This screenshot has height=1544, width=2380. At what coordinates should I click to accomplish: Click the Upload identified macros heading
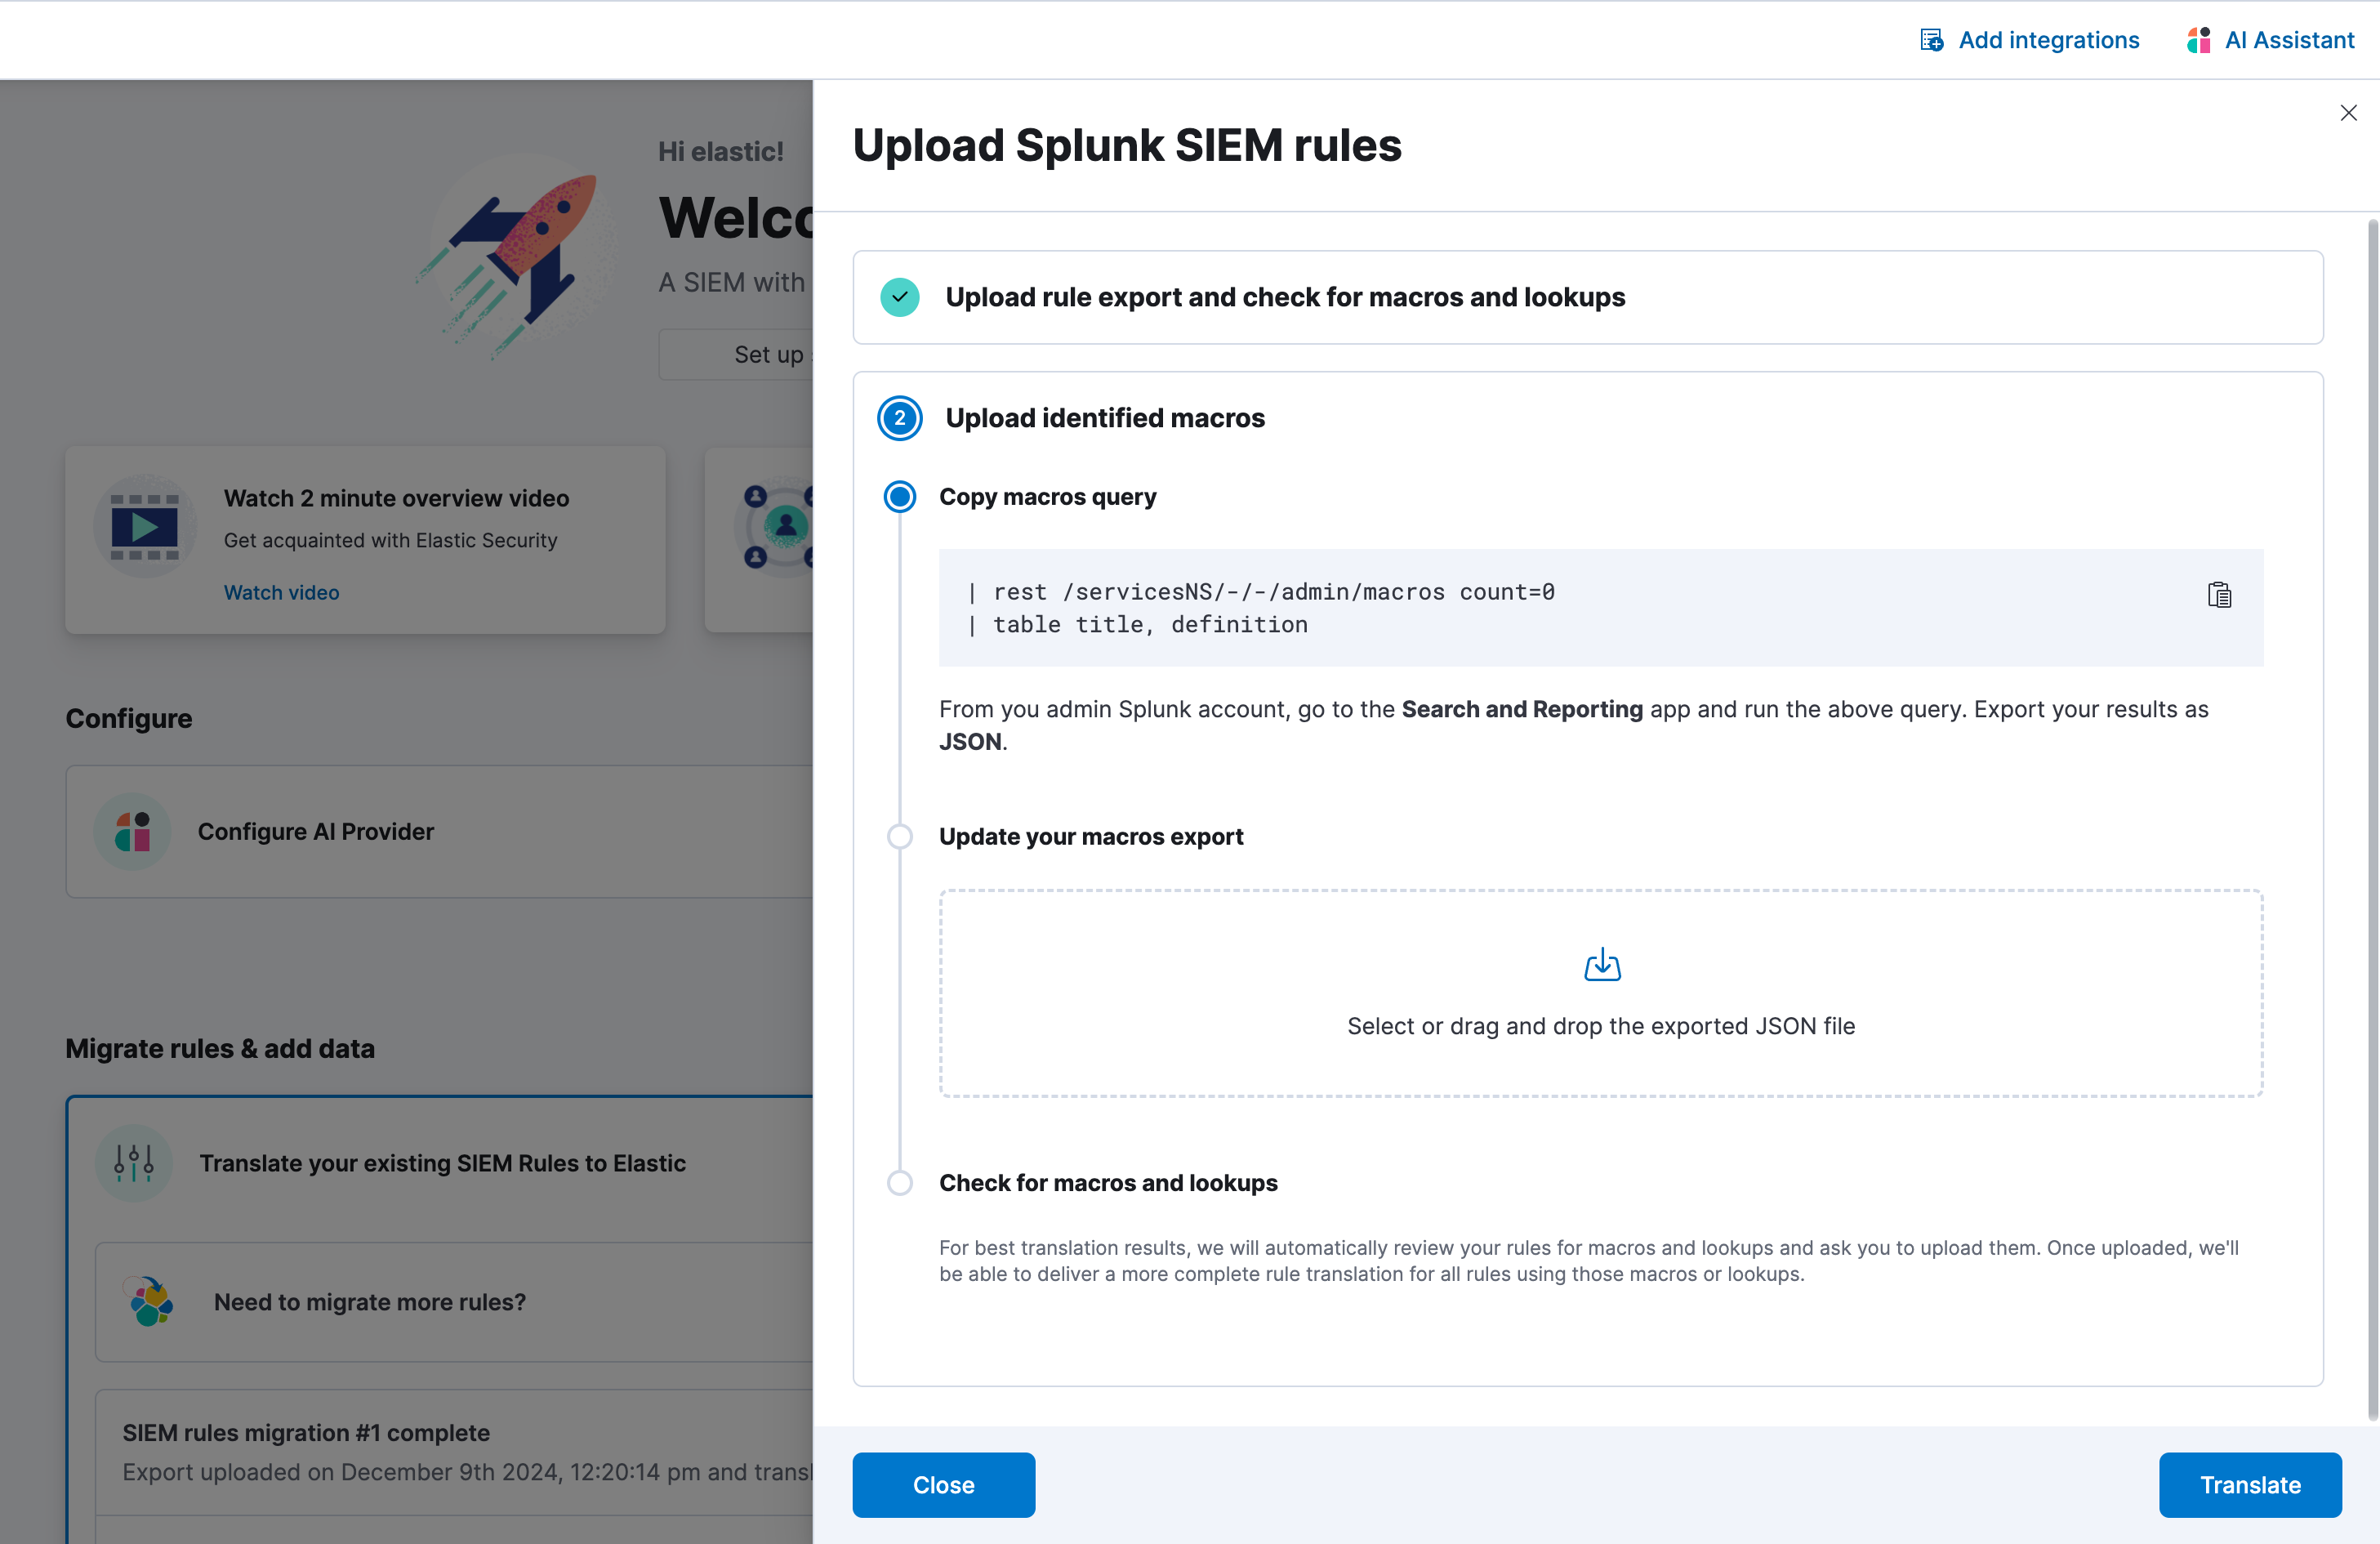1105,418
